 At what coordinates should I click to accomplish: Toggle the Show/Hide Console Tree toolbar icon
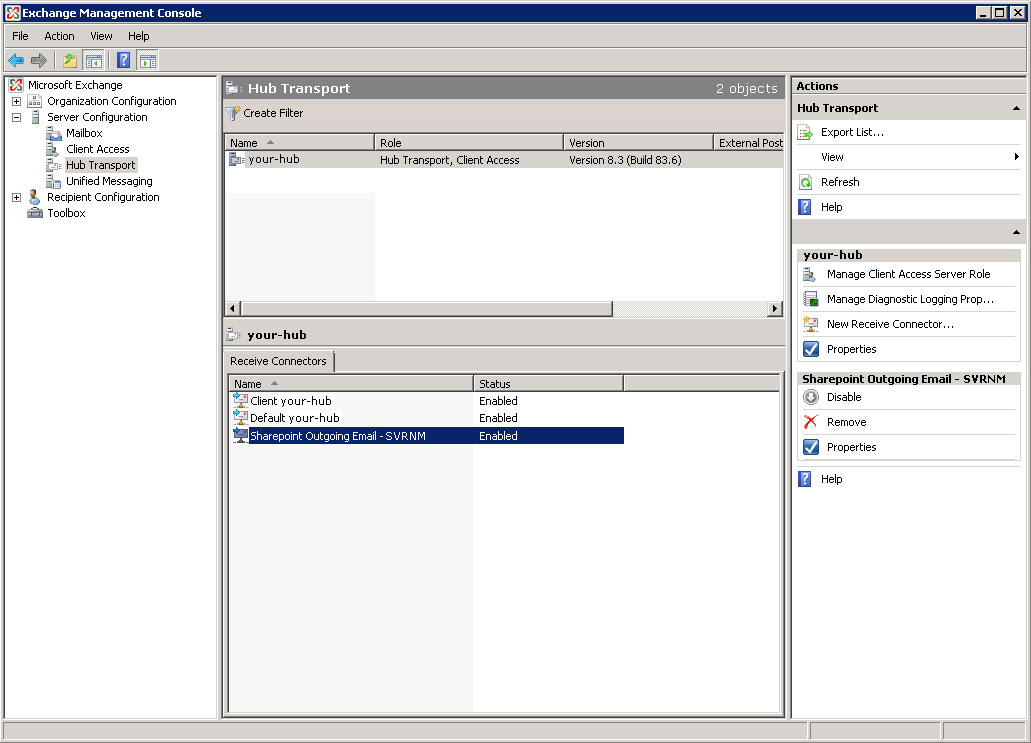click(x=94, y=61)
